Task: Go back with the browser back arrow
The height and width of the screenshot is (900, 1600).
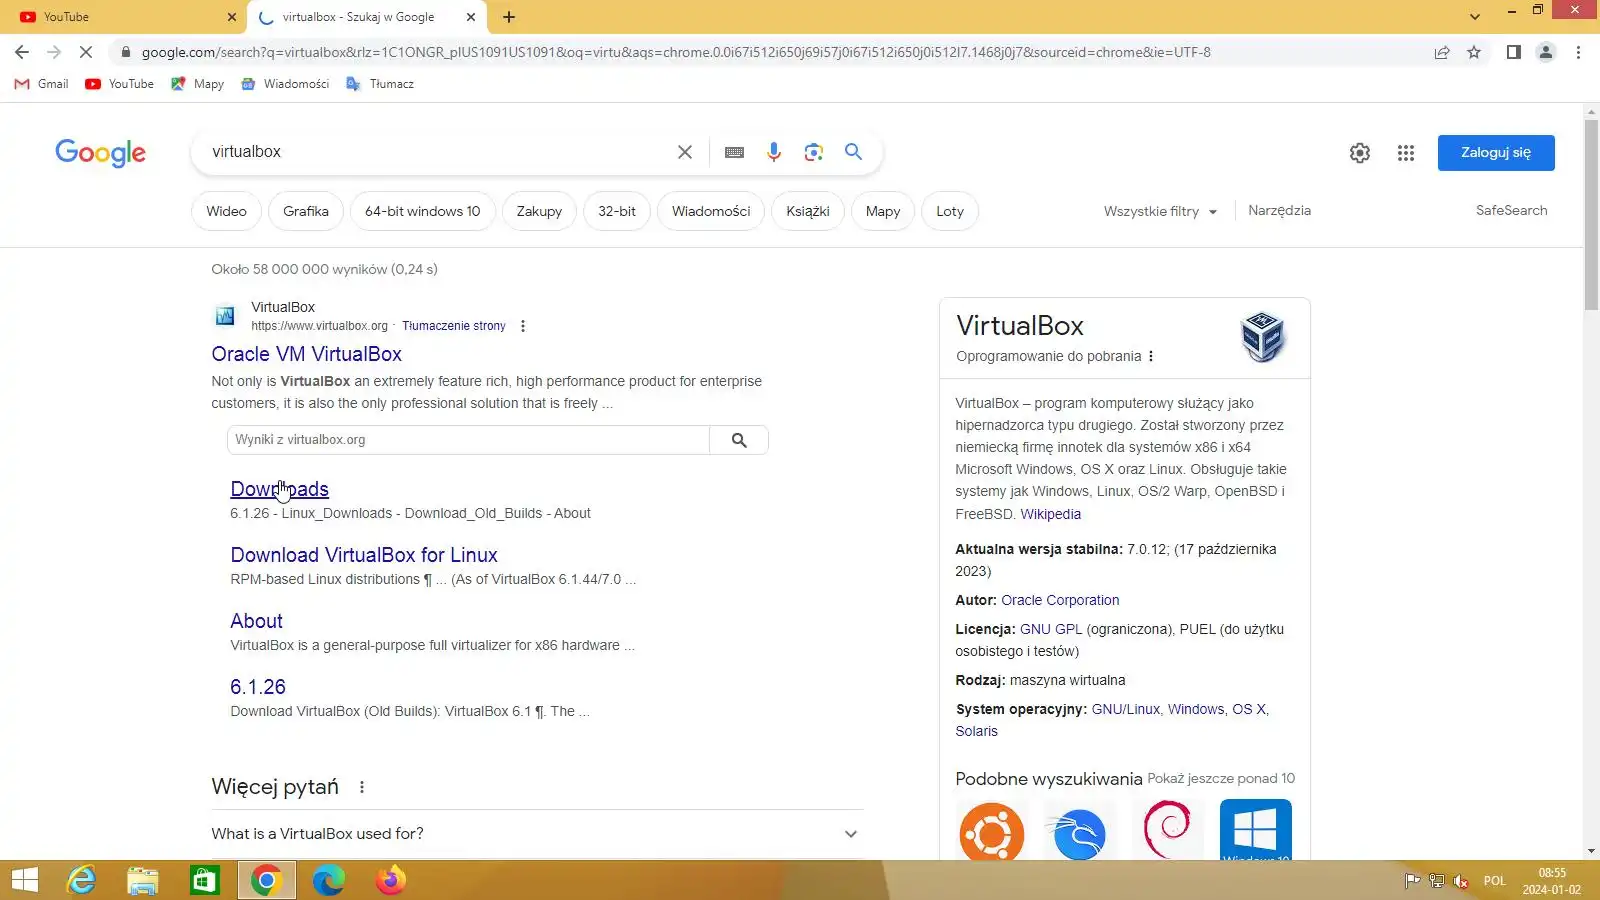Action: tap(22, 52)
